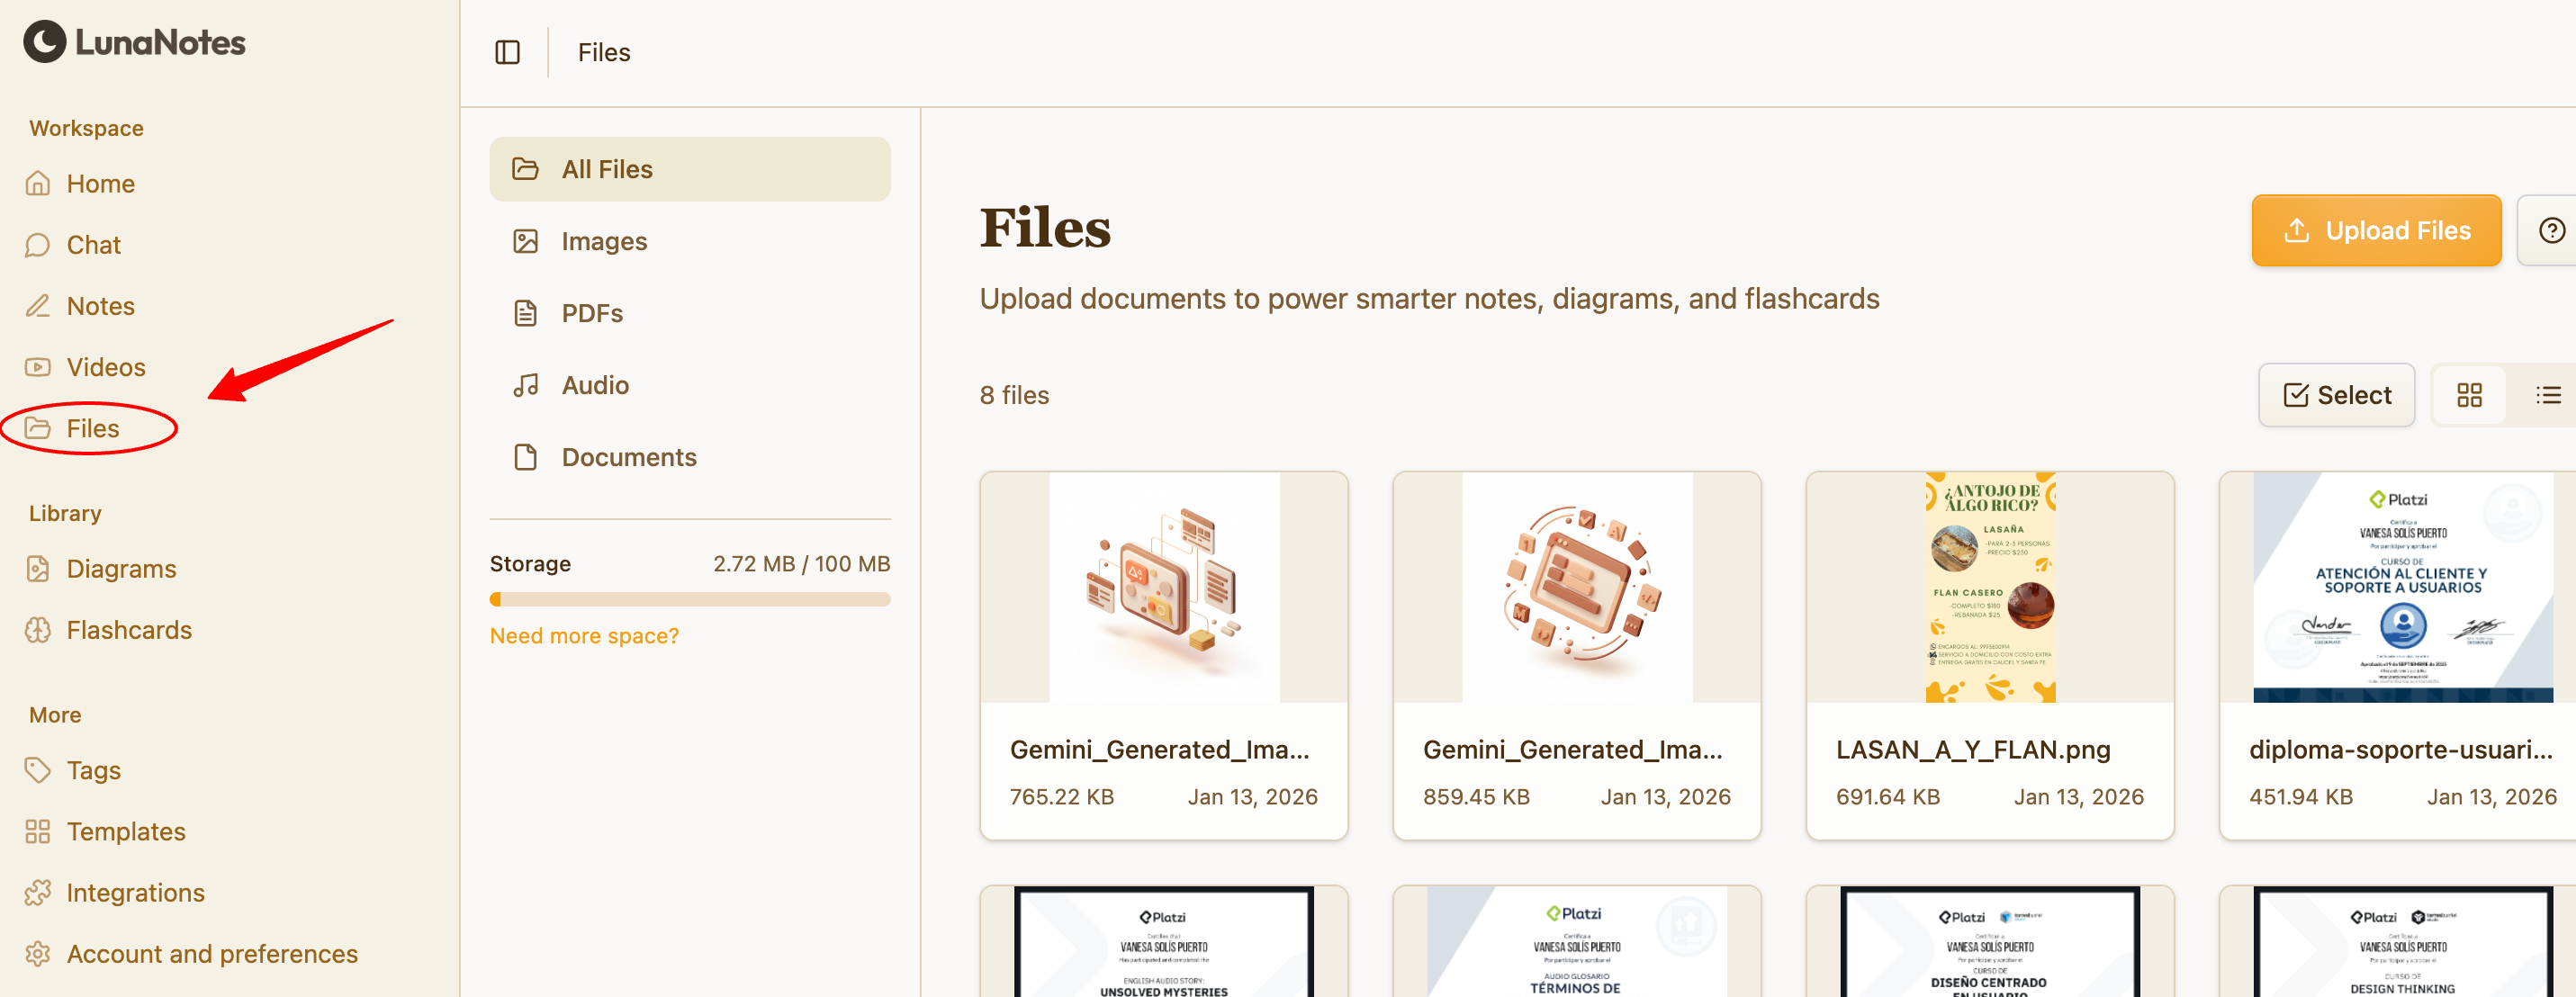Switch to grid view layout

click(2469, 395)
